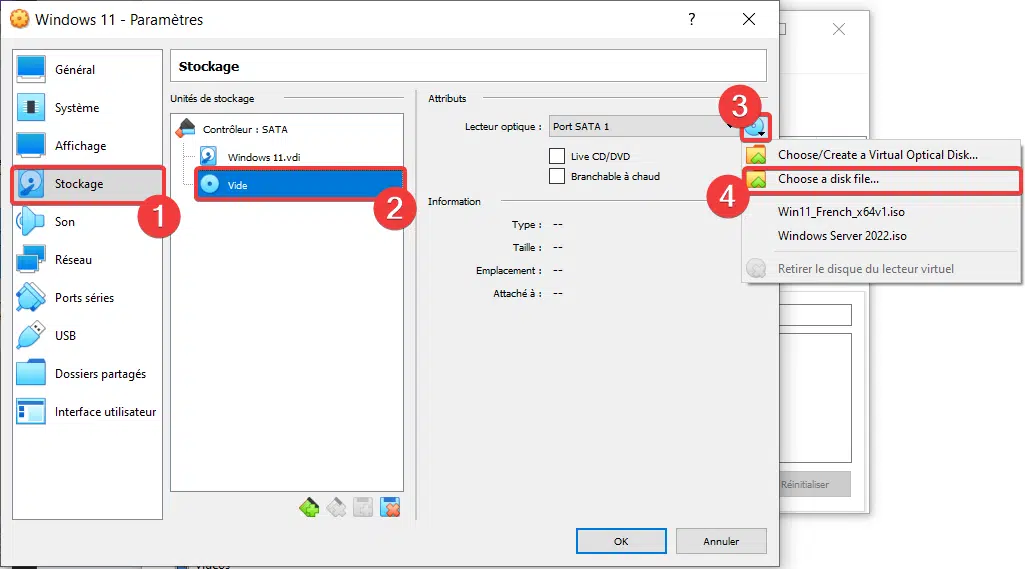
Task: Click the optical disk chooser button
Action: tap(756, 127)
